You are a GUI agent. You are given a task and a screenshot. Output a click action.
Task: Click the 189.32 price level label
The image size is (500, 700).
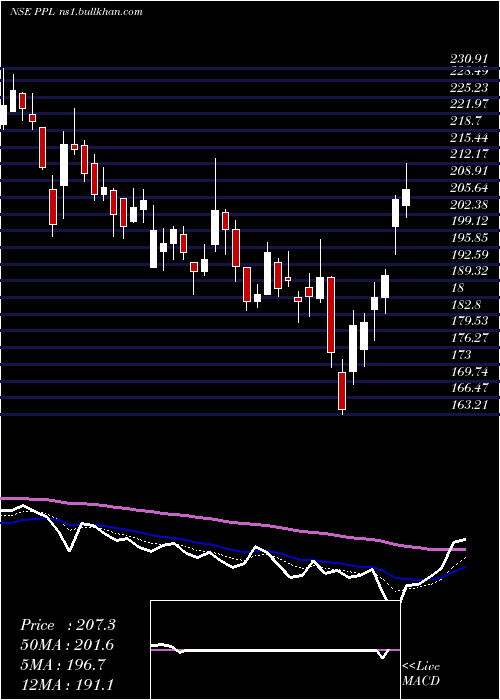pyautogui.click(x=469, y=271)
